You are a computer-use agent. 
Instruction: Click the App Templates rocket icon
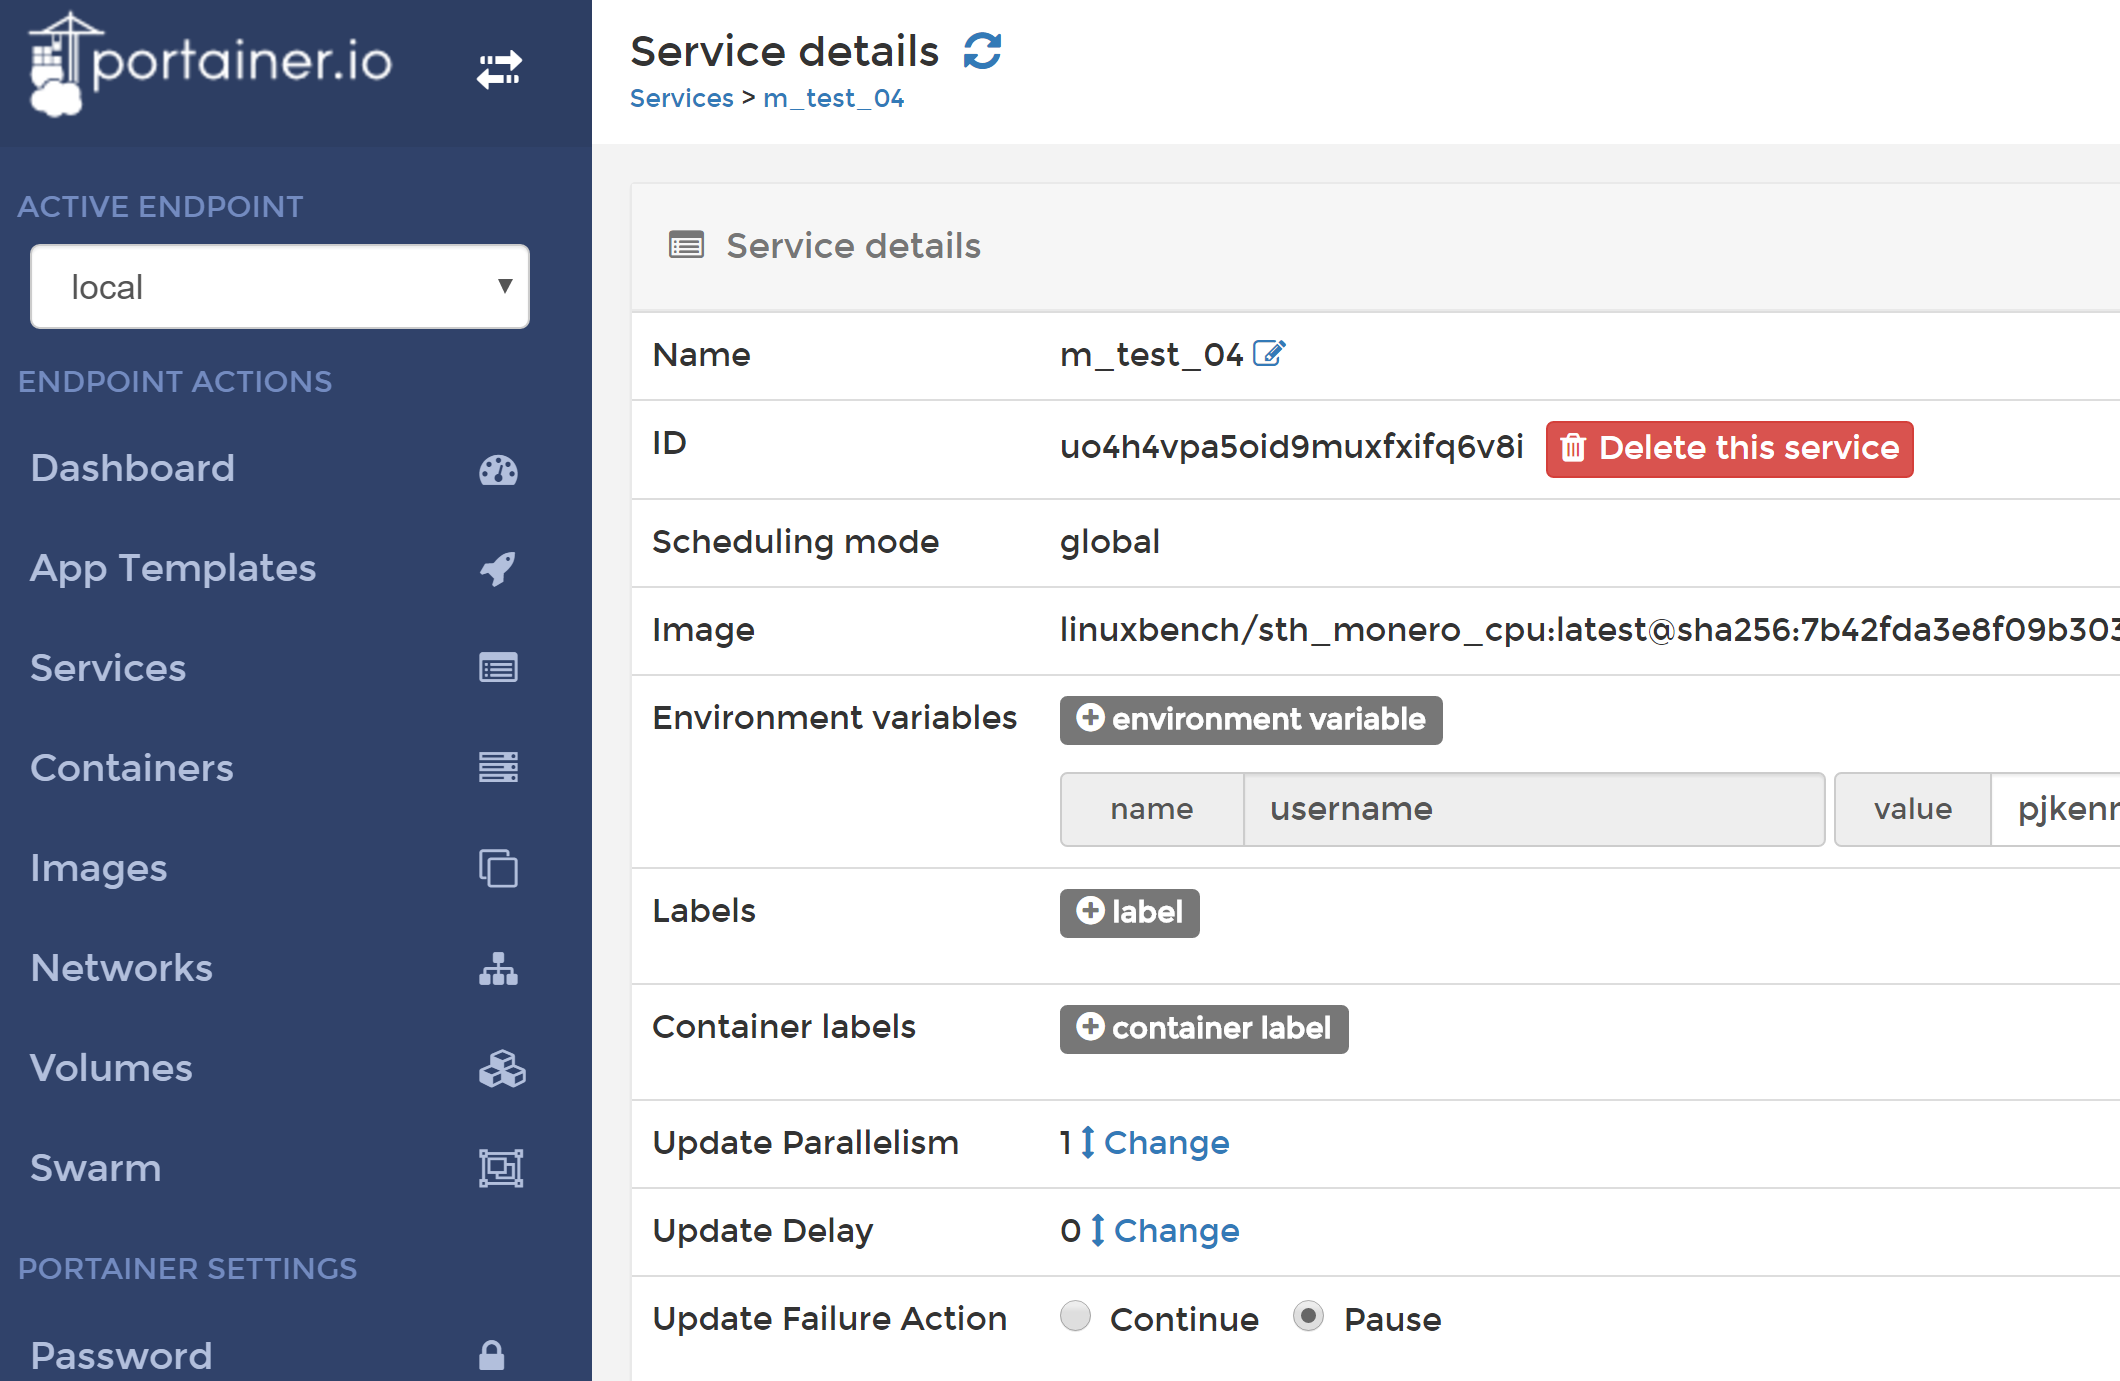pyautogui.click(x=498, y=568)
